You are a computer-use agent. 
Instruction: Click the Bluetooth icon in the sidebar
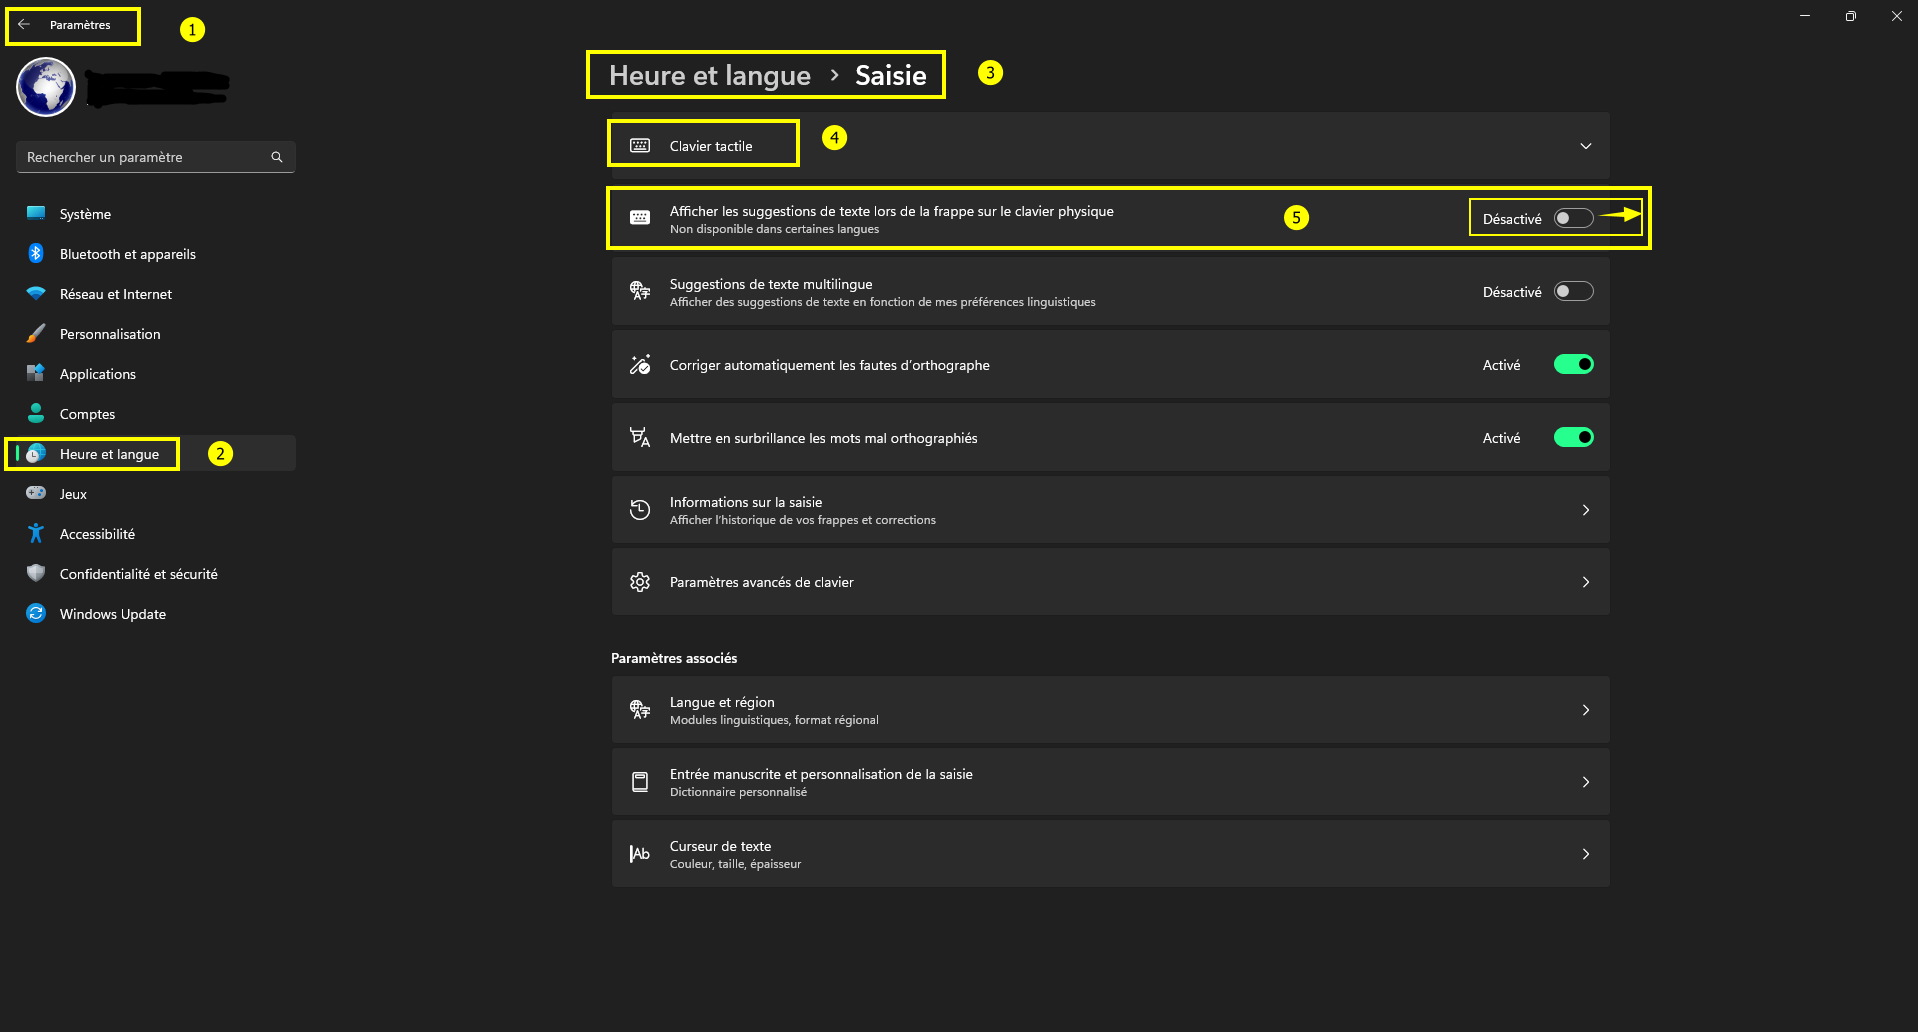(36, 254)
